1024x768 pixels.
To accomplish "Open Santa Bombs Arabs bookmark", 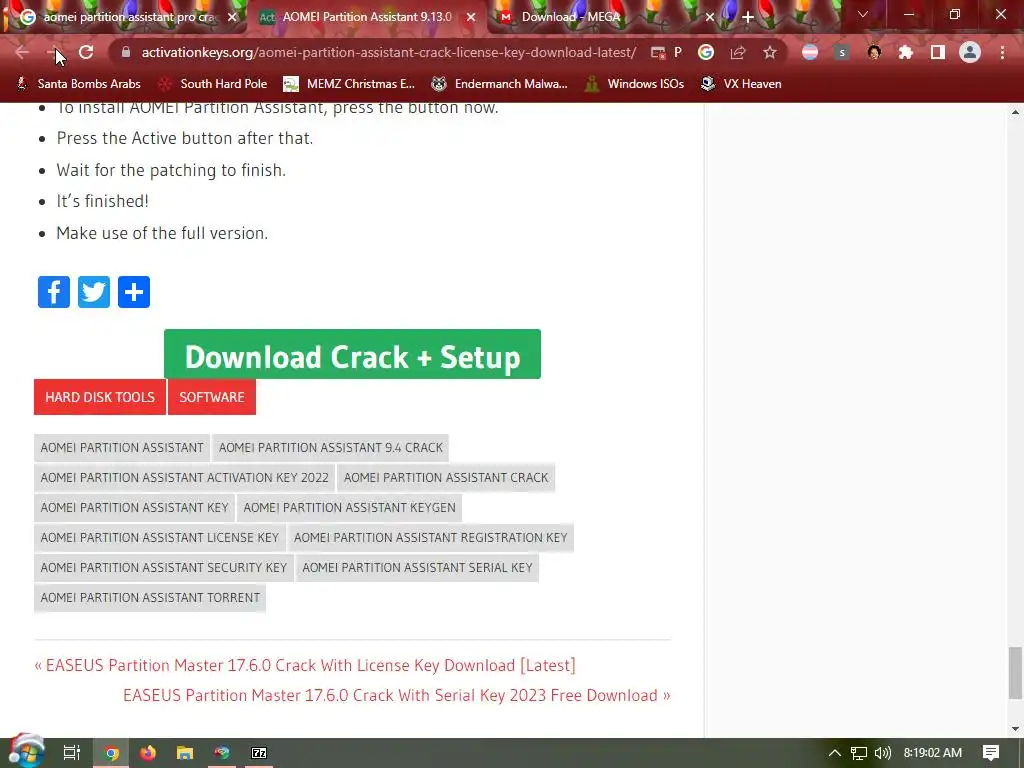I will (x=78, y=84).
